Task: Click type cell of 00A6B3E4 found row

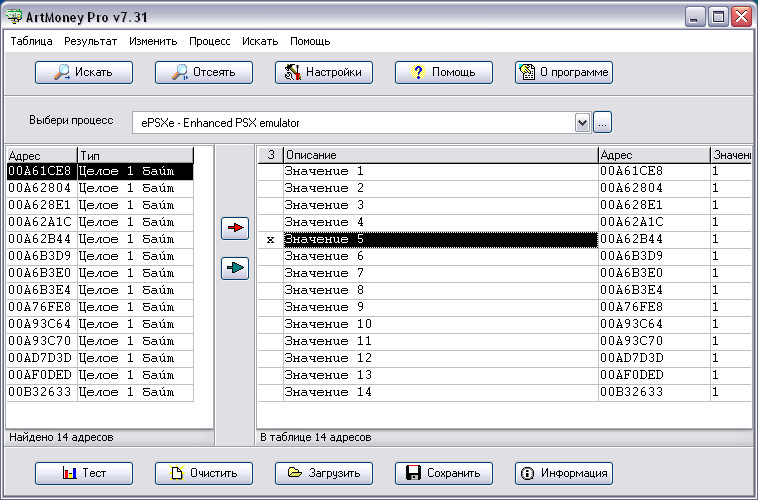Action: [x=135, y=290]
